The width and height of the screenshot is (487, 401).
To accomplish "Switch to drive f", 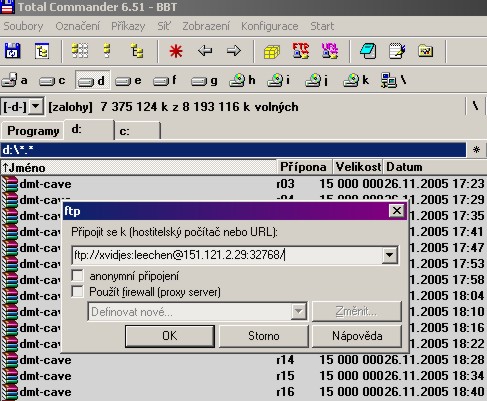I will 165,80.
